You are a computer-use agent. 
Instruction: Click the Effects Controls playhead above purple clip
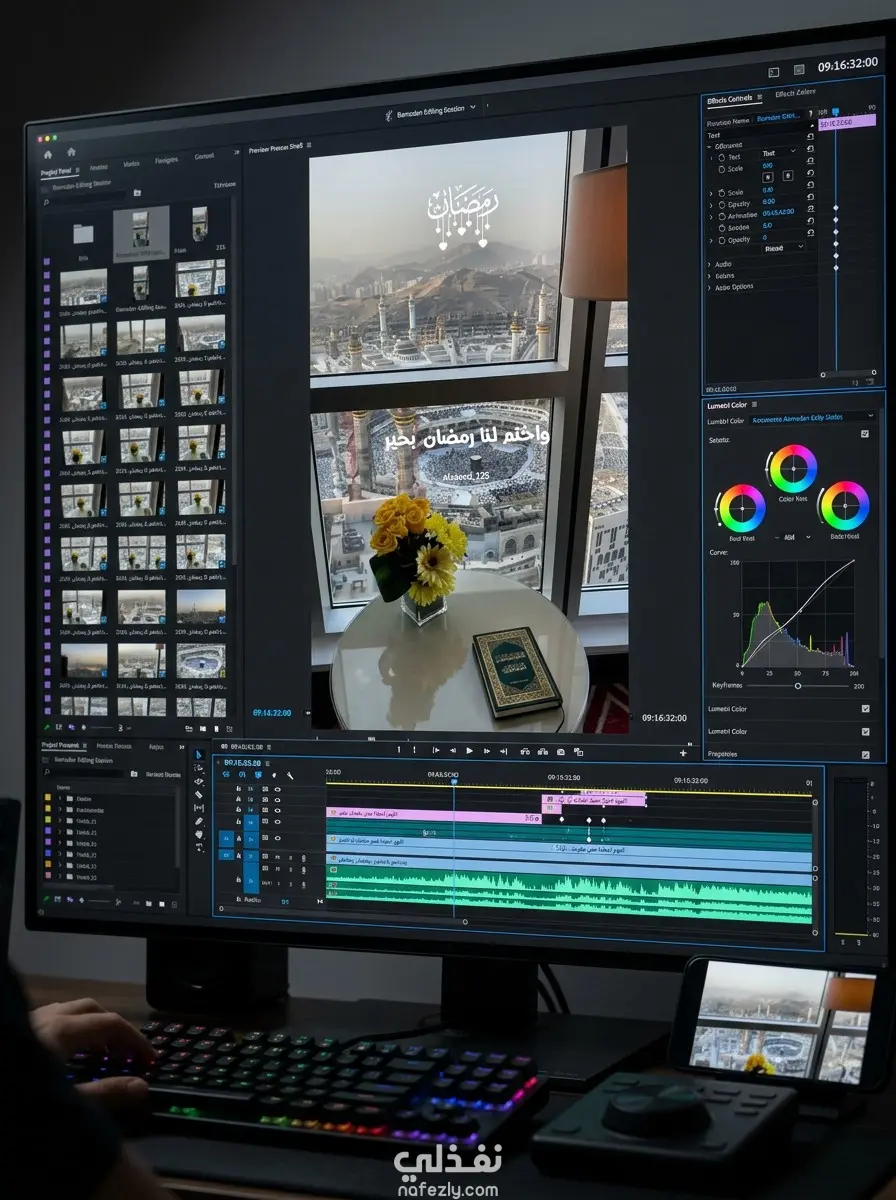[836, 112]
